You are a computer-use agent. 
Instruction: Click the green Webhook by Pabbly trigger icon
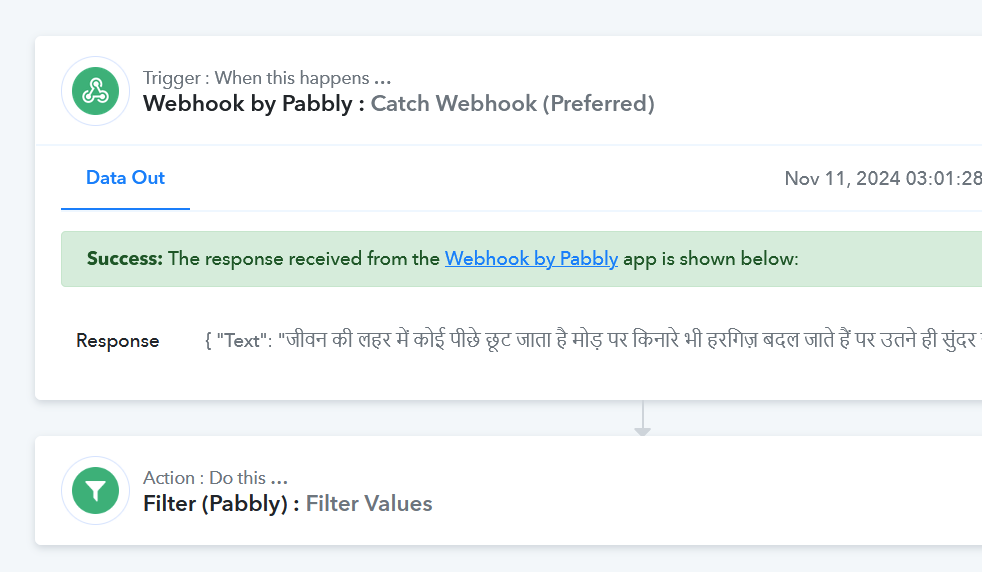tap(95, 91)
